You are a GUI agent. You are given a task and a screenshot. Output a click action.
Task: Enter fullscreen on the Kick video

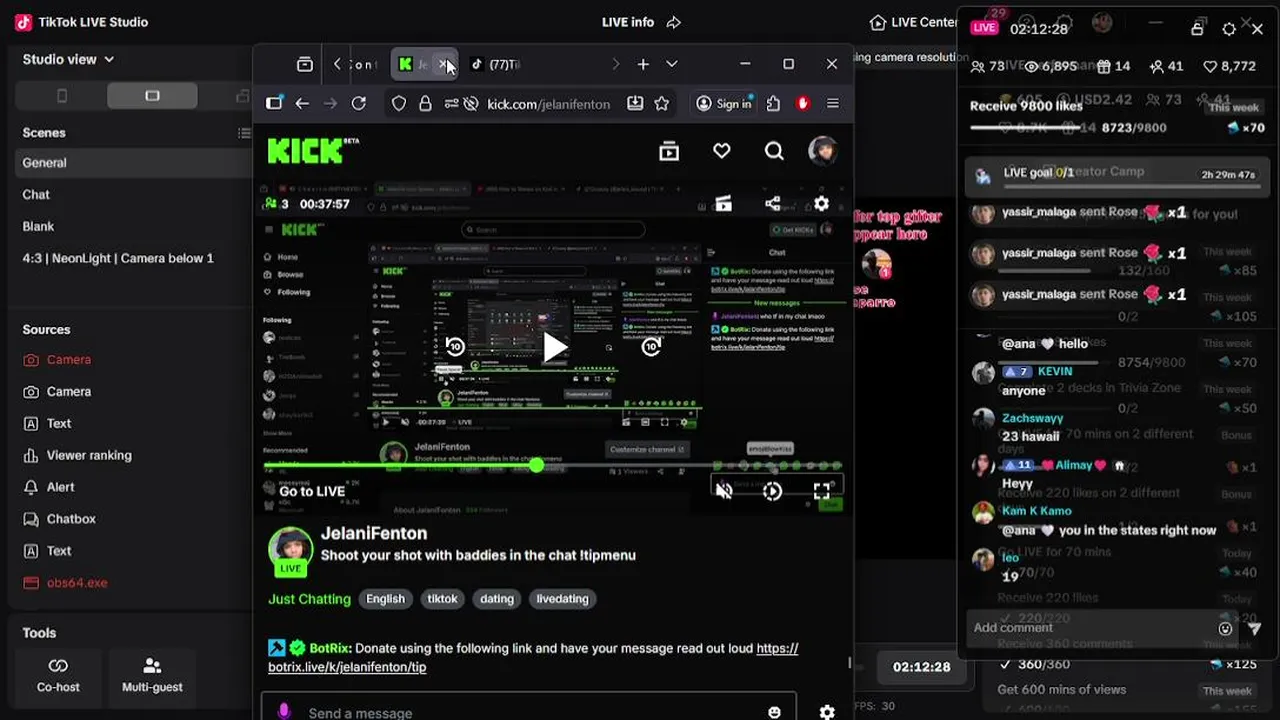[x=821, y=491]
